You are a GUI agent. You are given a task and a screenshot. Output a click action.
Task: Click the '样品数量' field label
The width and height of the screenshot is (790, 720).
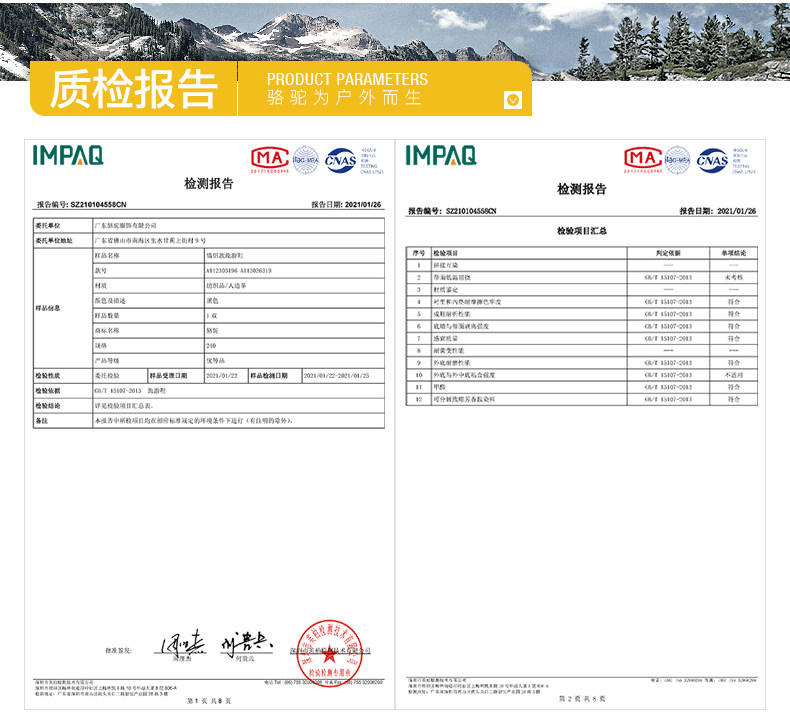[x=107, y=315]
